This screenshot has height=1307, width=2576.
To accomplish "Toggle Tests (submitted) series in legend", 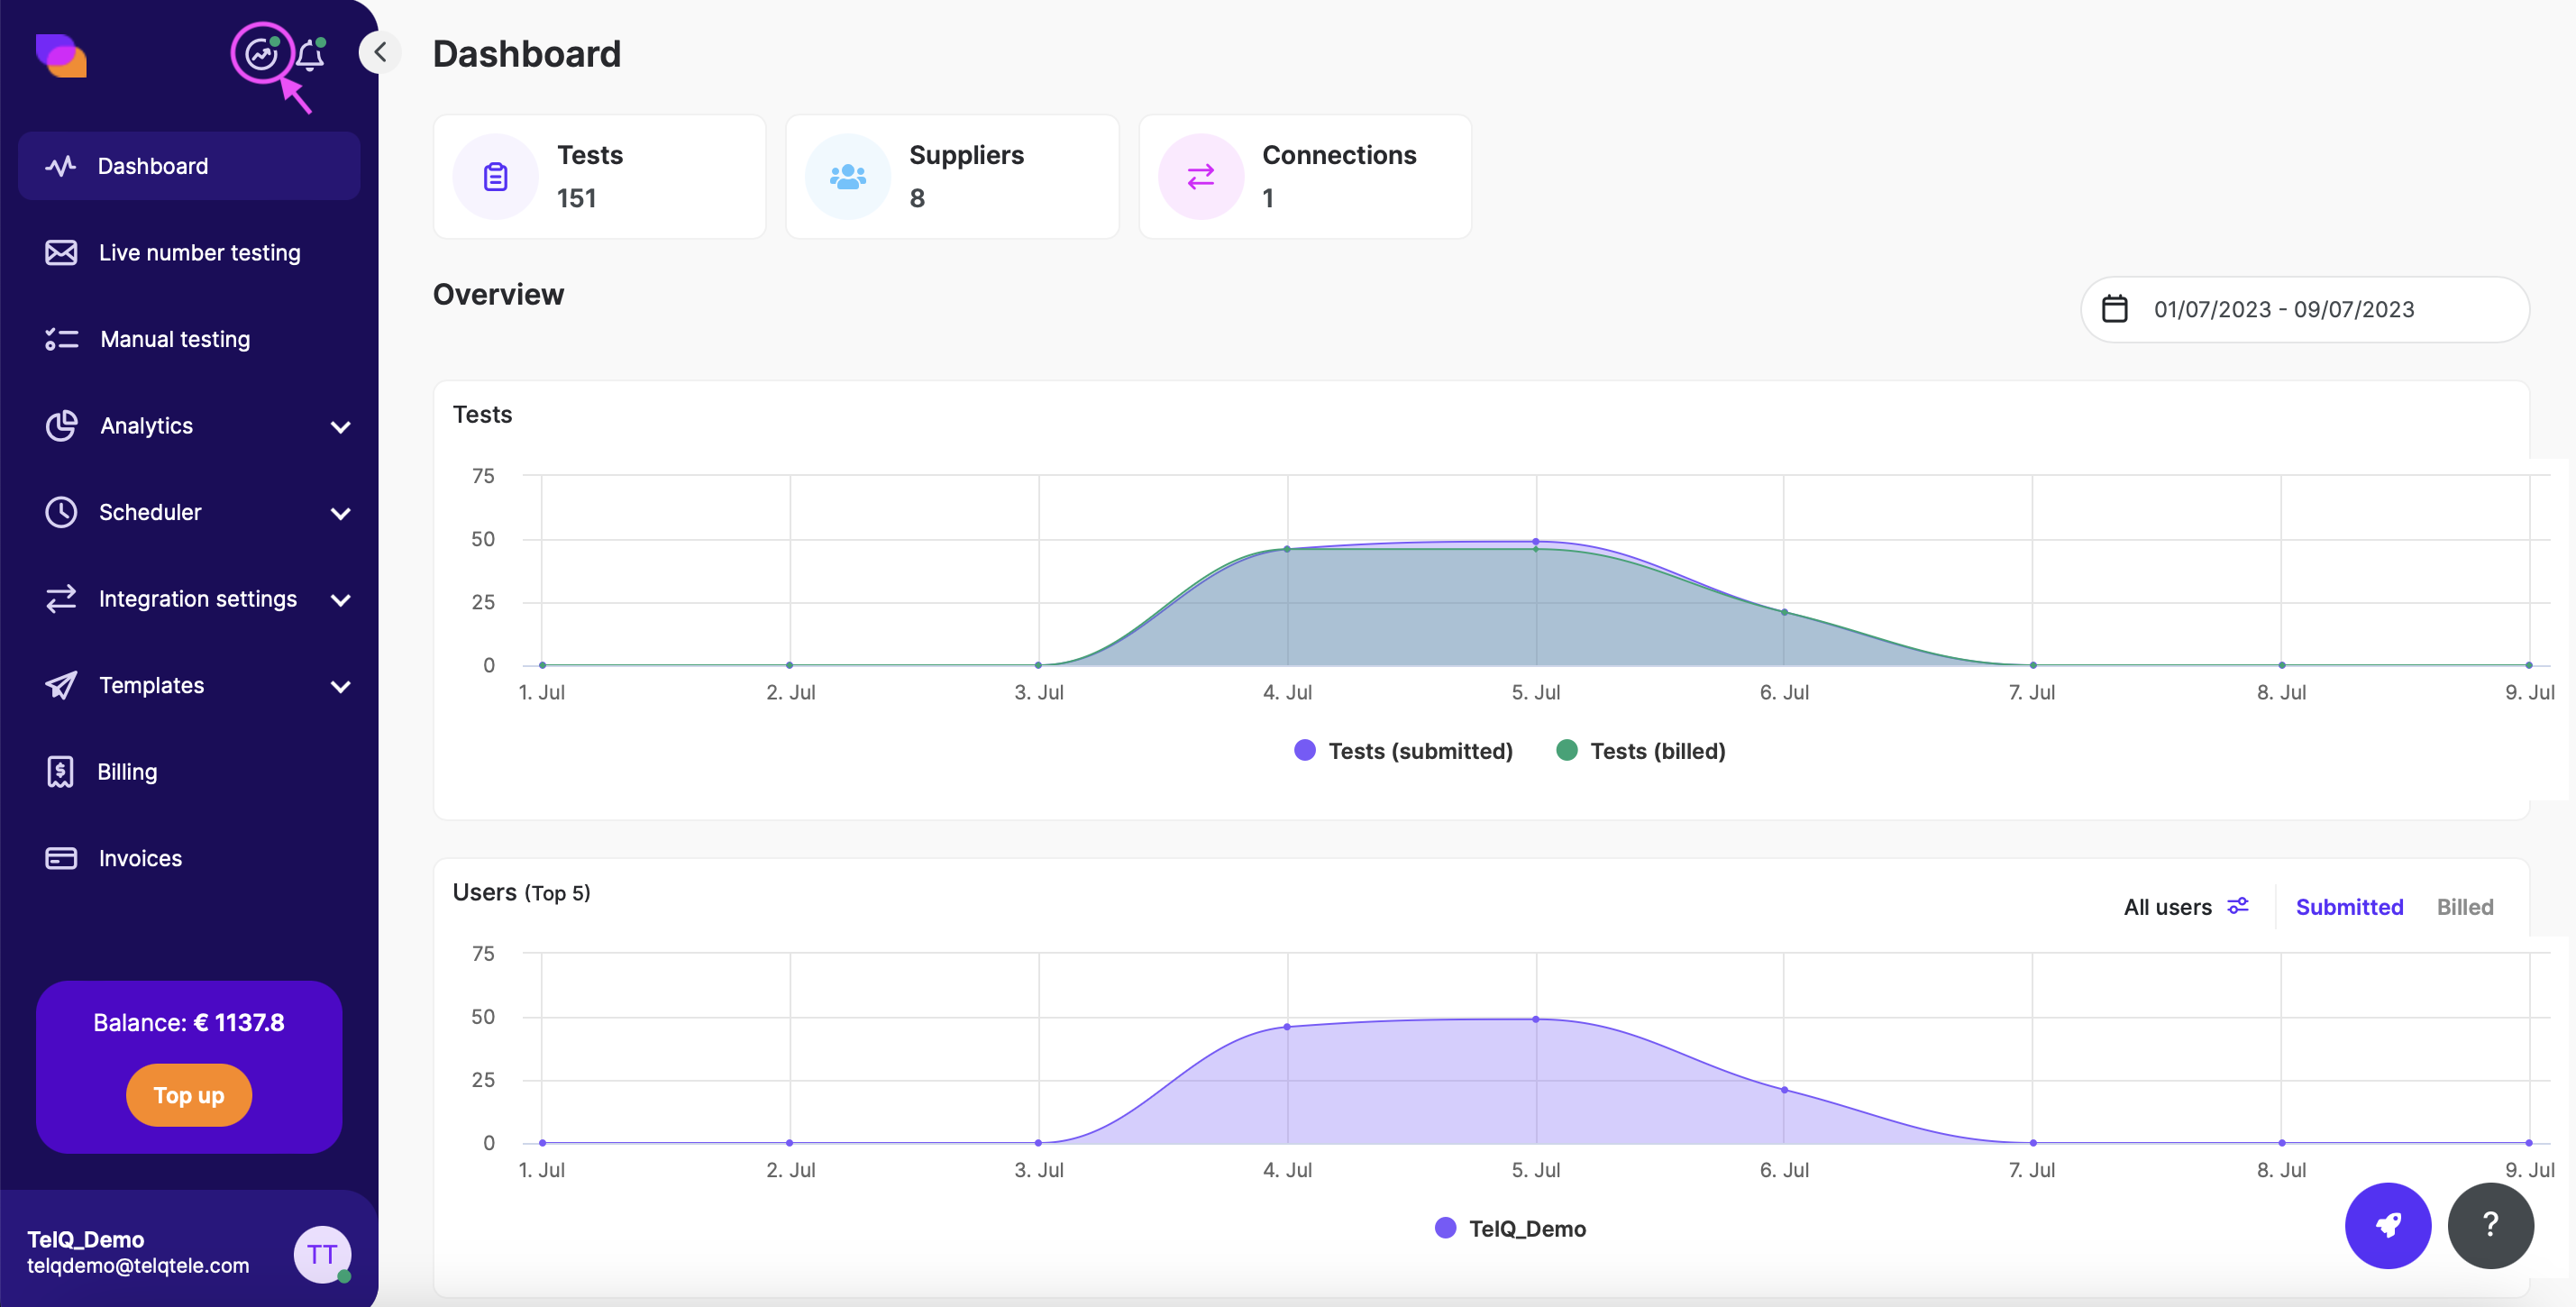I will tap(1403, 751).
